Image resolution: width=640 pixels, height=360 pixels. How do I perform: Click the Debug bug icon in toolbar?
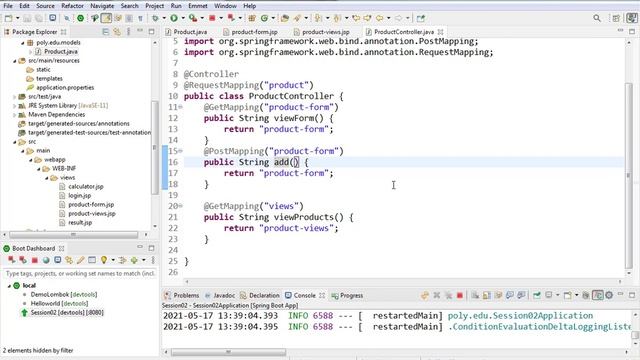(155, 18)
